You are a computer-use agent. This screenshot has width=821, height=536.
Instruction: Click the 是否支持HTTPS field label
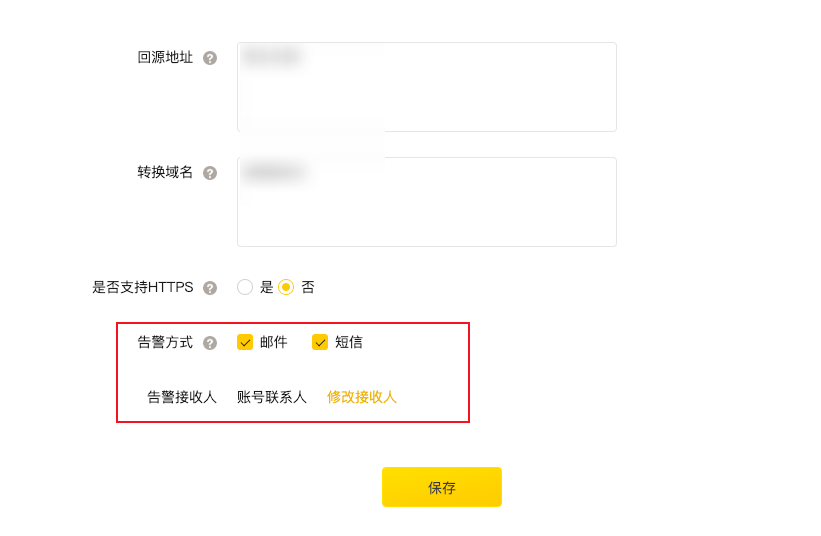143,287
